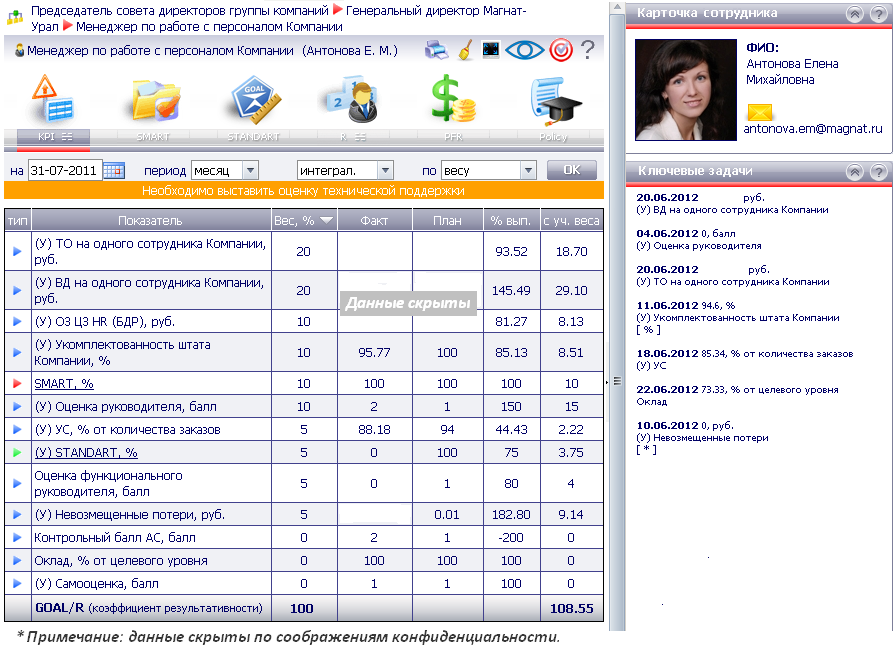Sort by the Вес, % column arrow
The width and height of the screenshot is (895, 653).
click(326, 220)
